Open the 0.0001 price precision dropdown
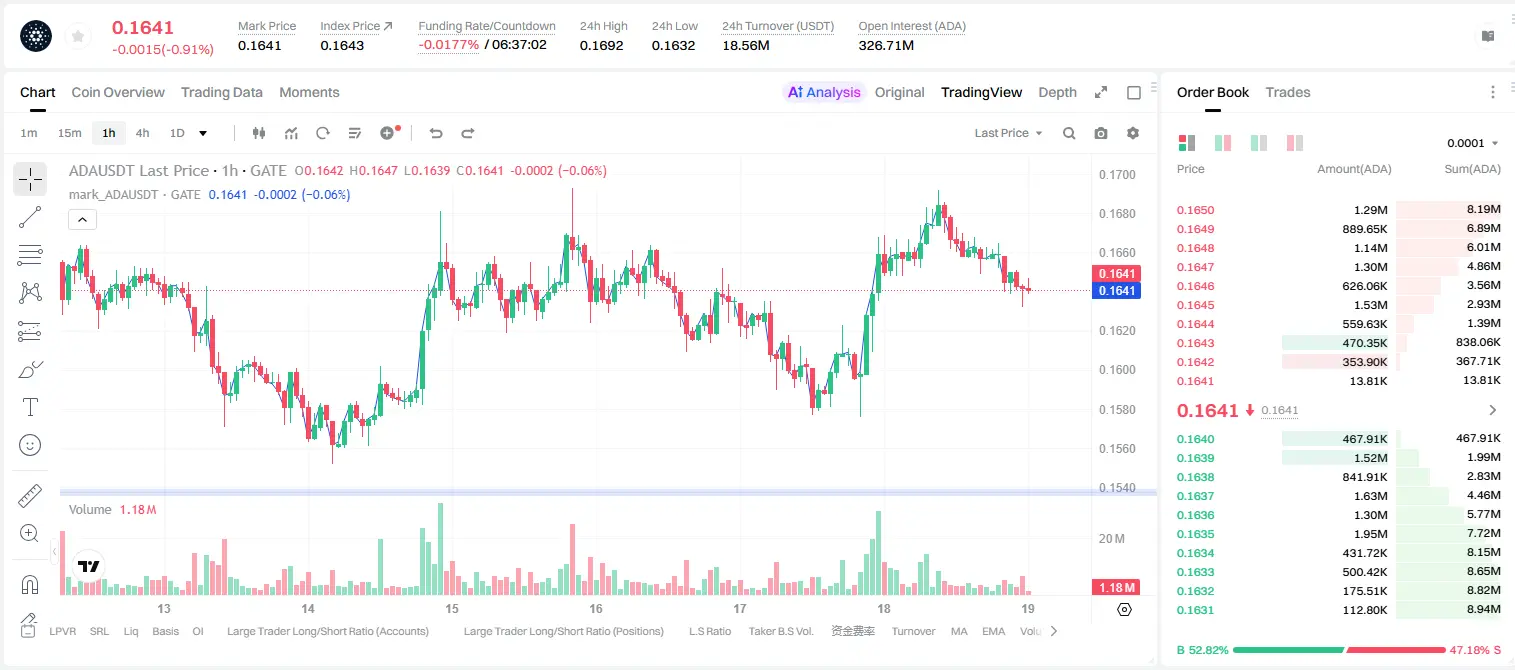 coord(1473,143)
